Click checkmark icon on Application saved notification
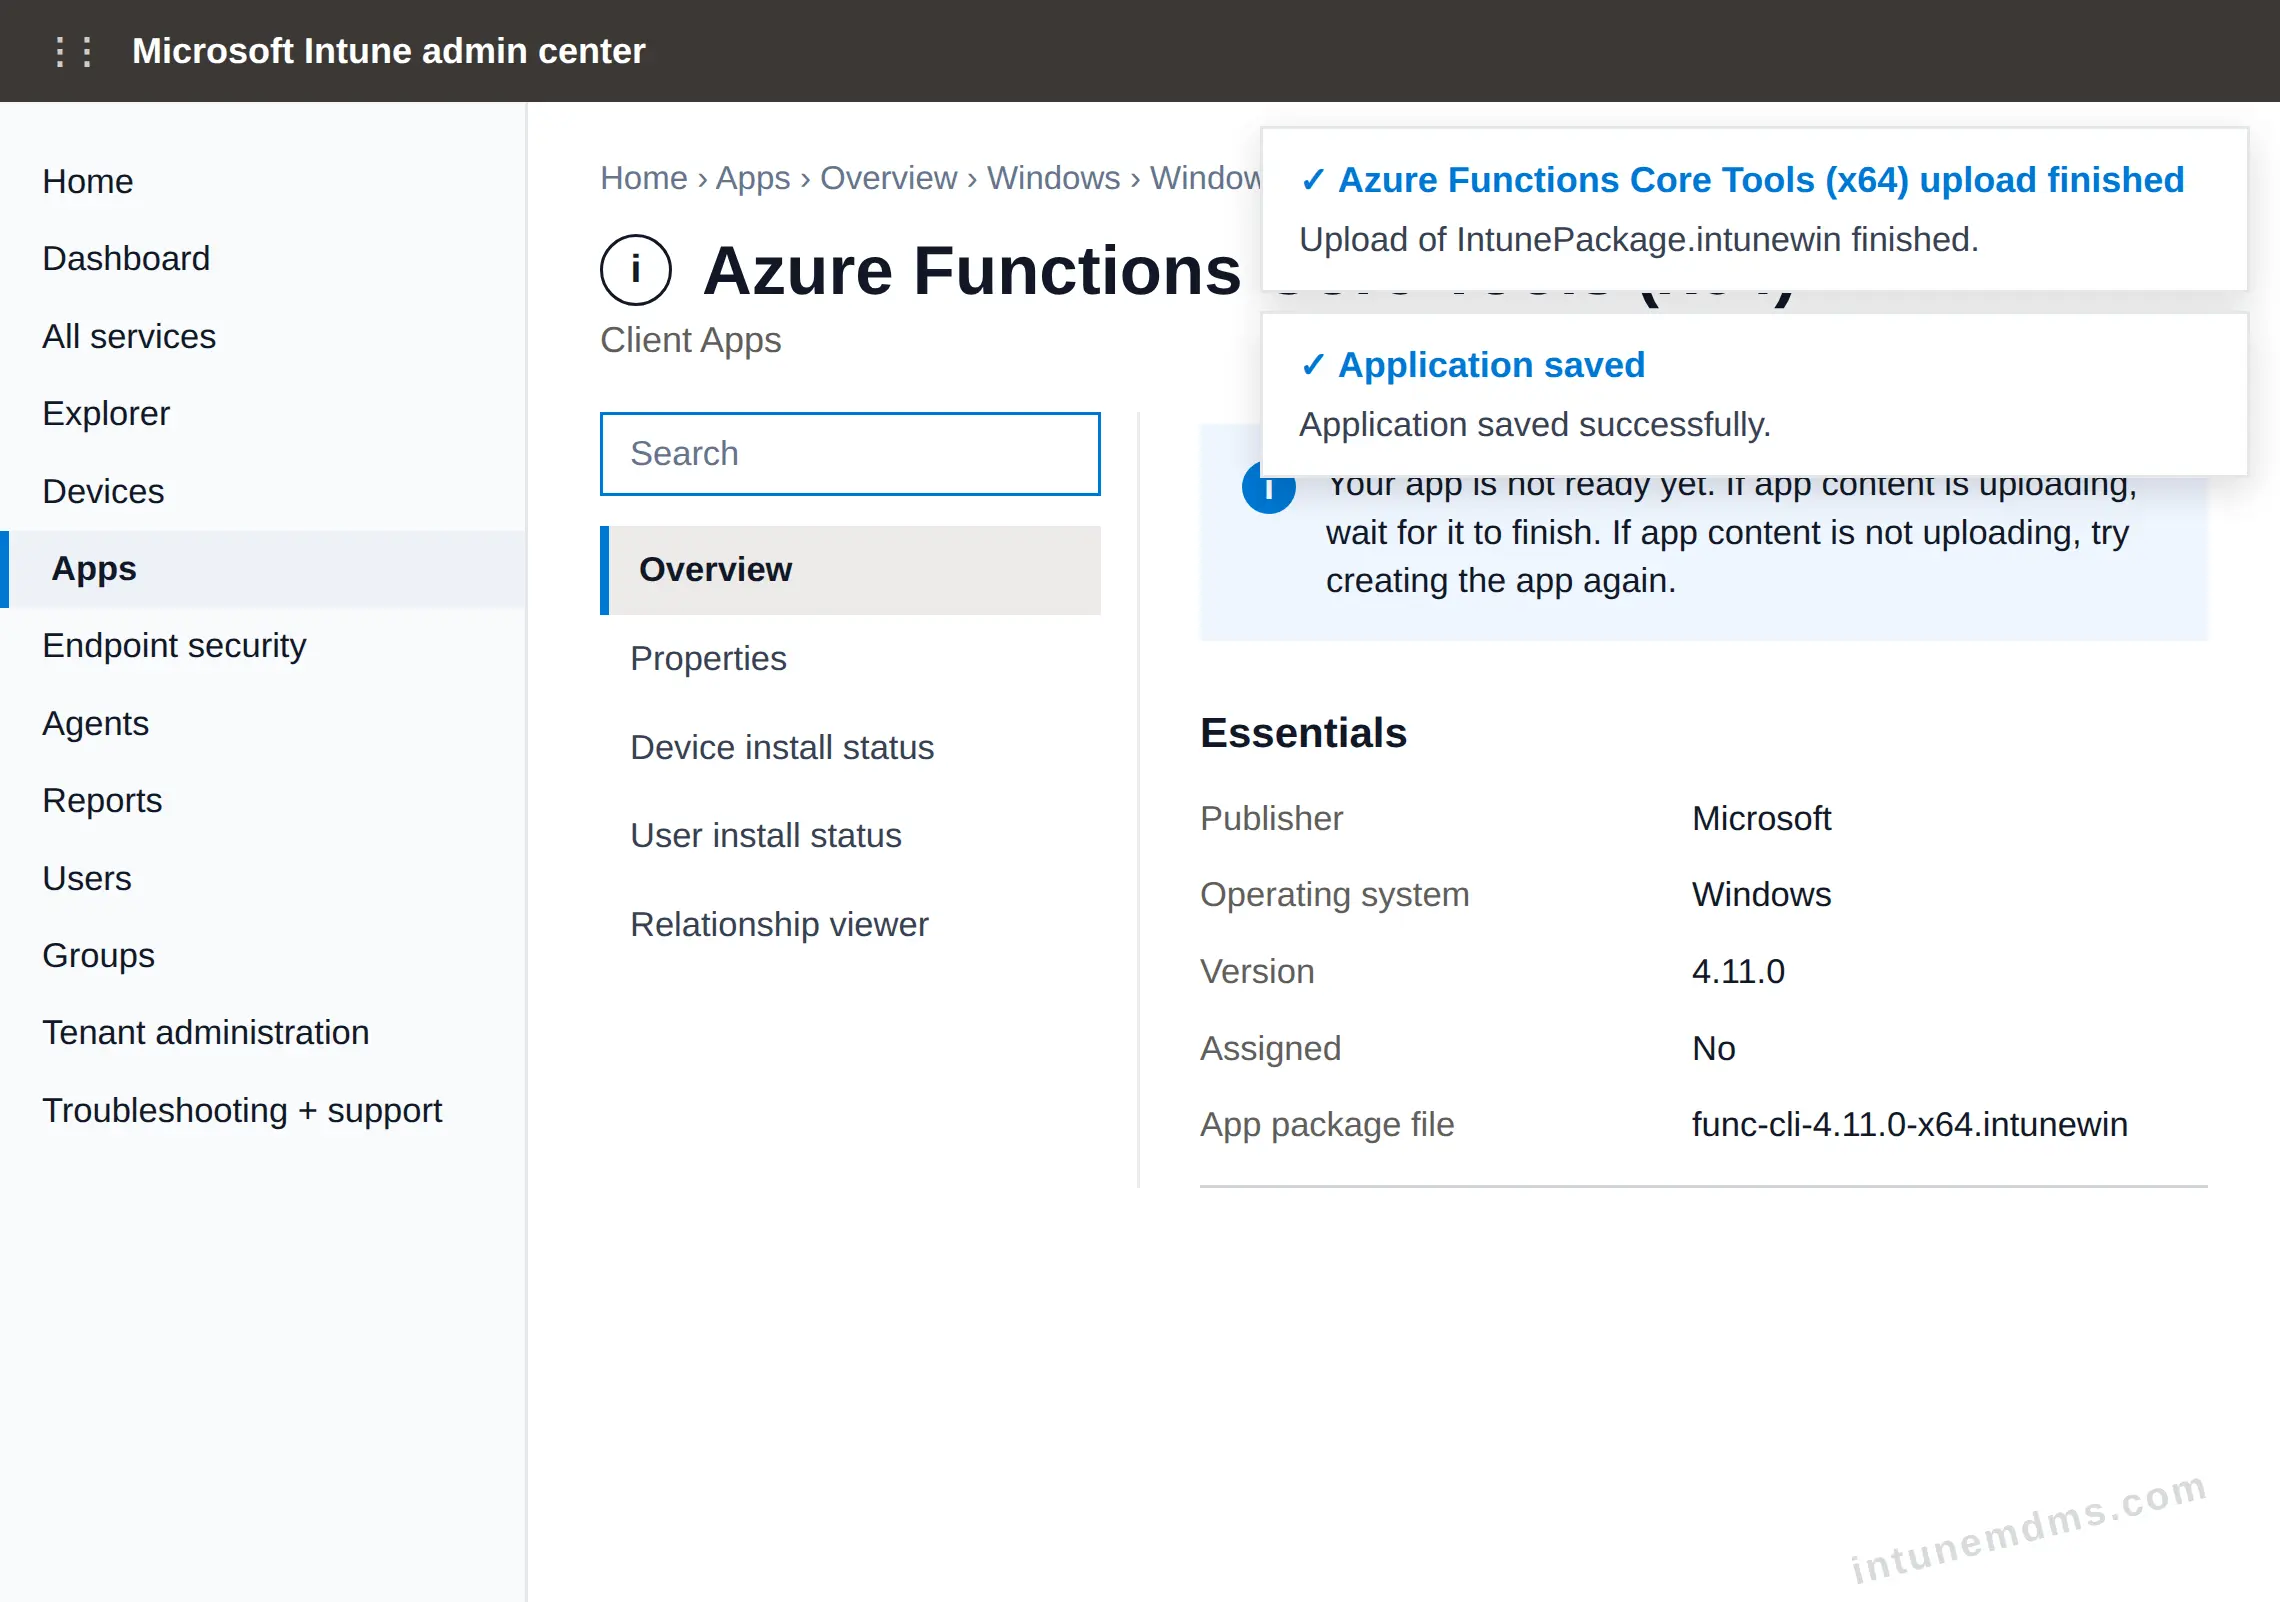2280x1602 pixels. [x=1313, y=365]
